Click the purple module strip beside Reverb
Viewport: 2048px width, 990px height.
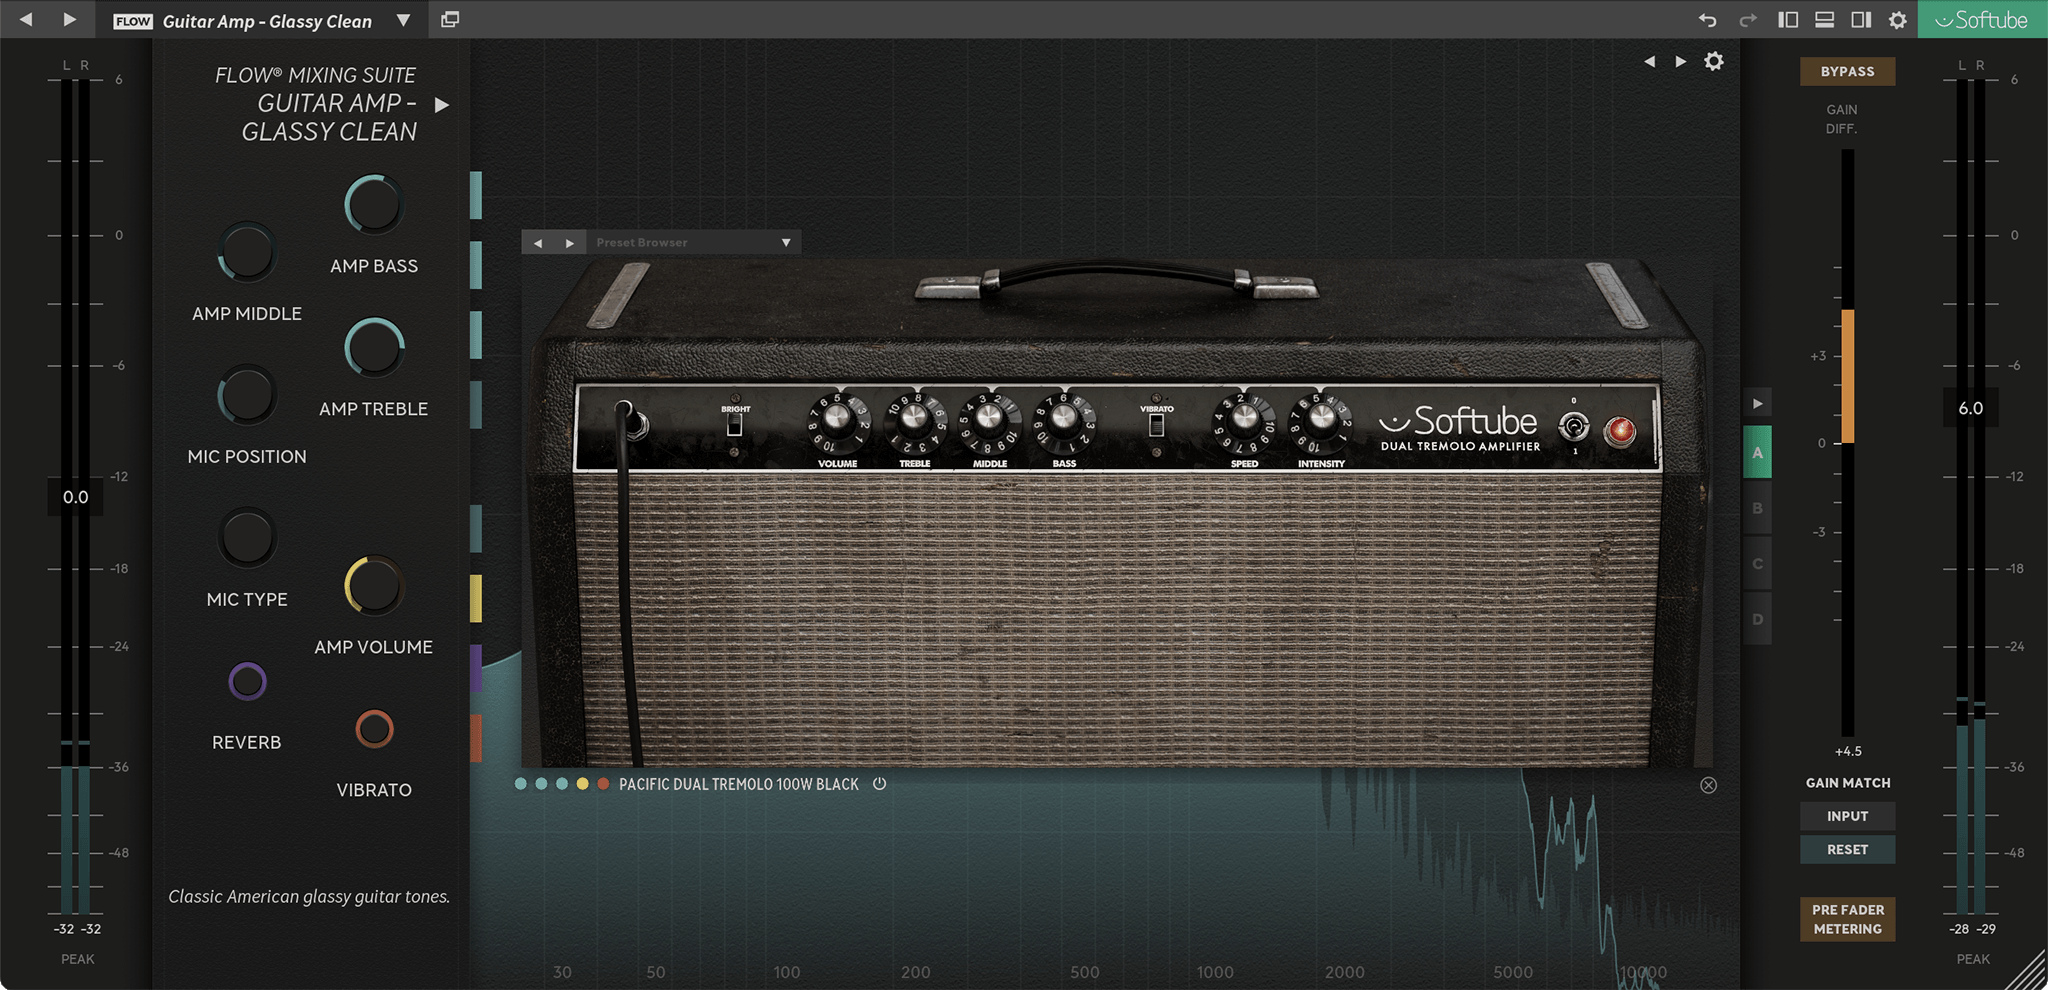476,668
